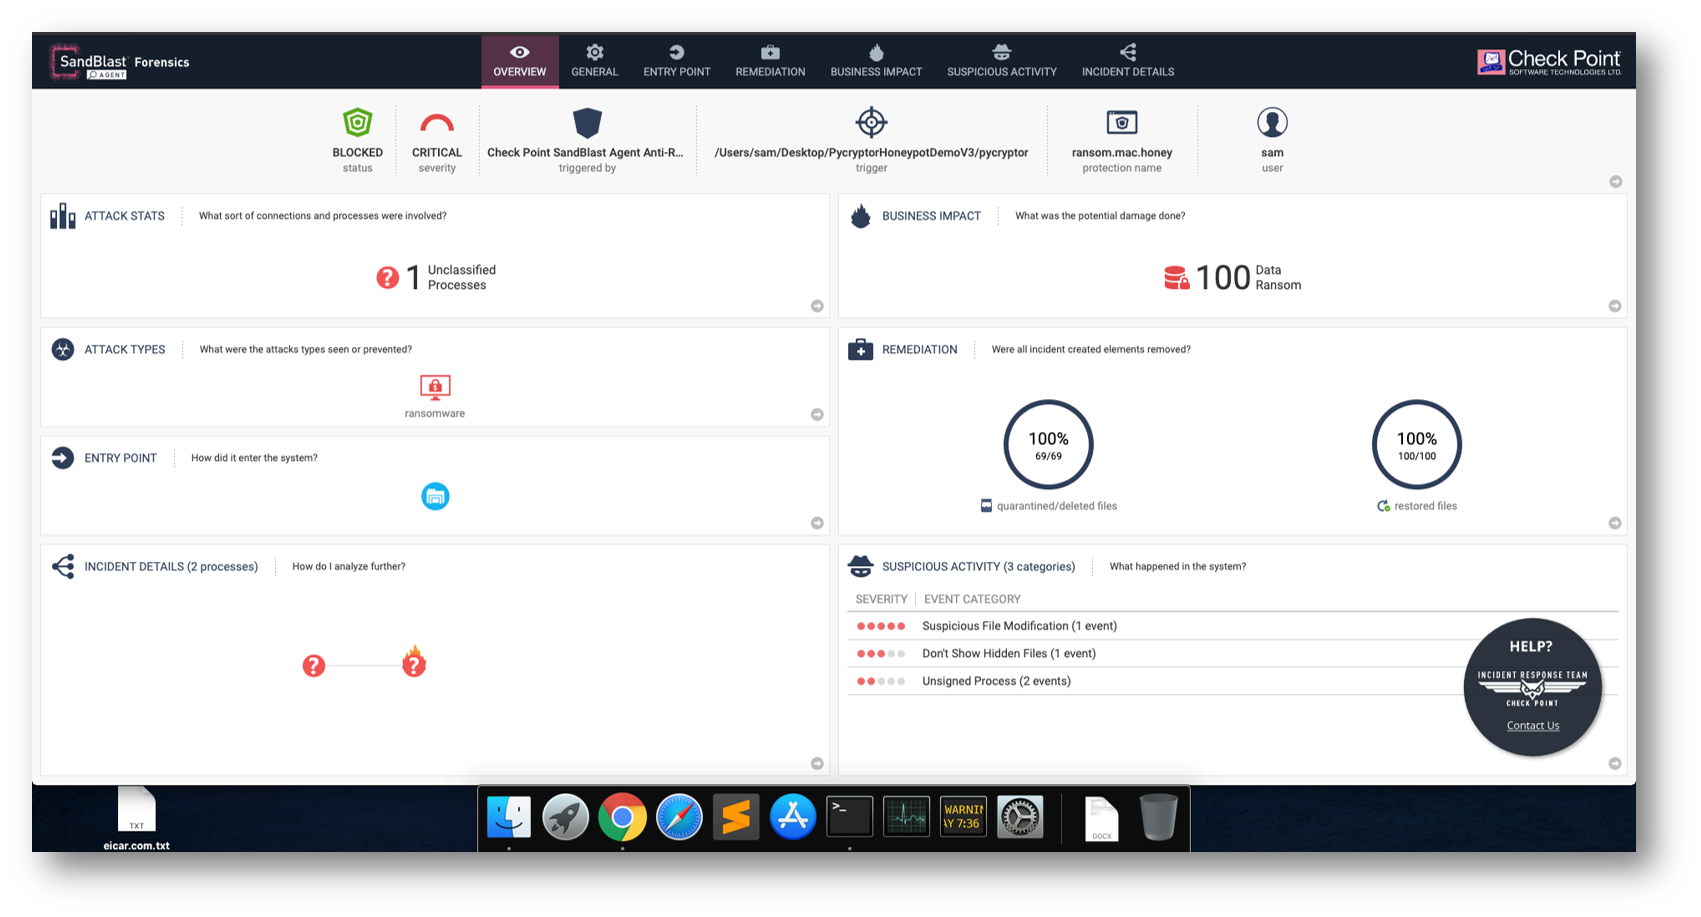Viewport: 1701px width, 917px height.
Task: Click the Contact Us link
Action: (1532, 725)
